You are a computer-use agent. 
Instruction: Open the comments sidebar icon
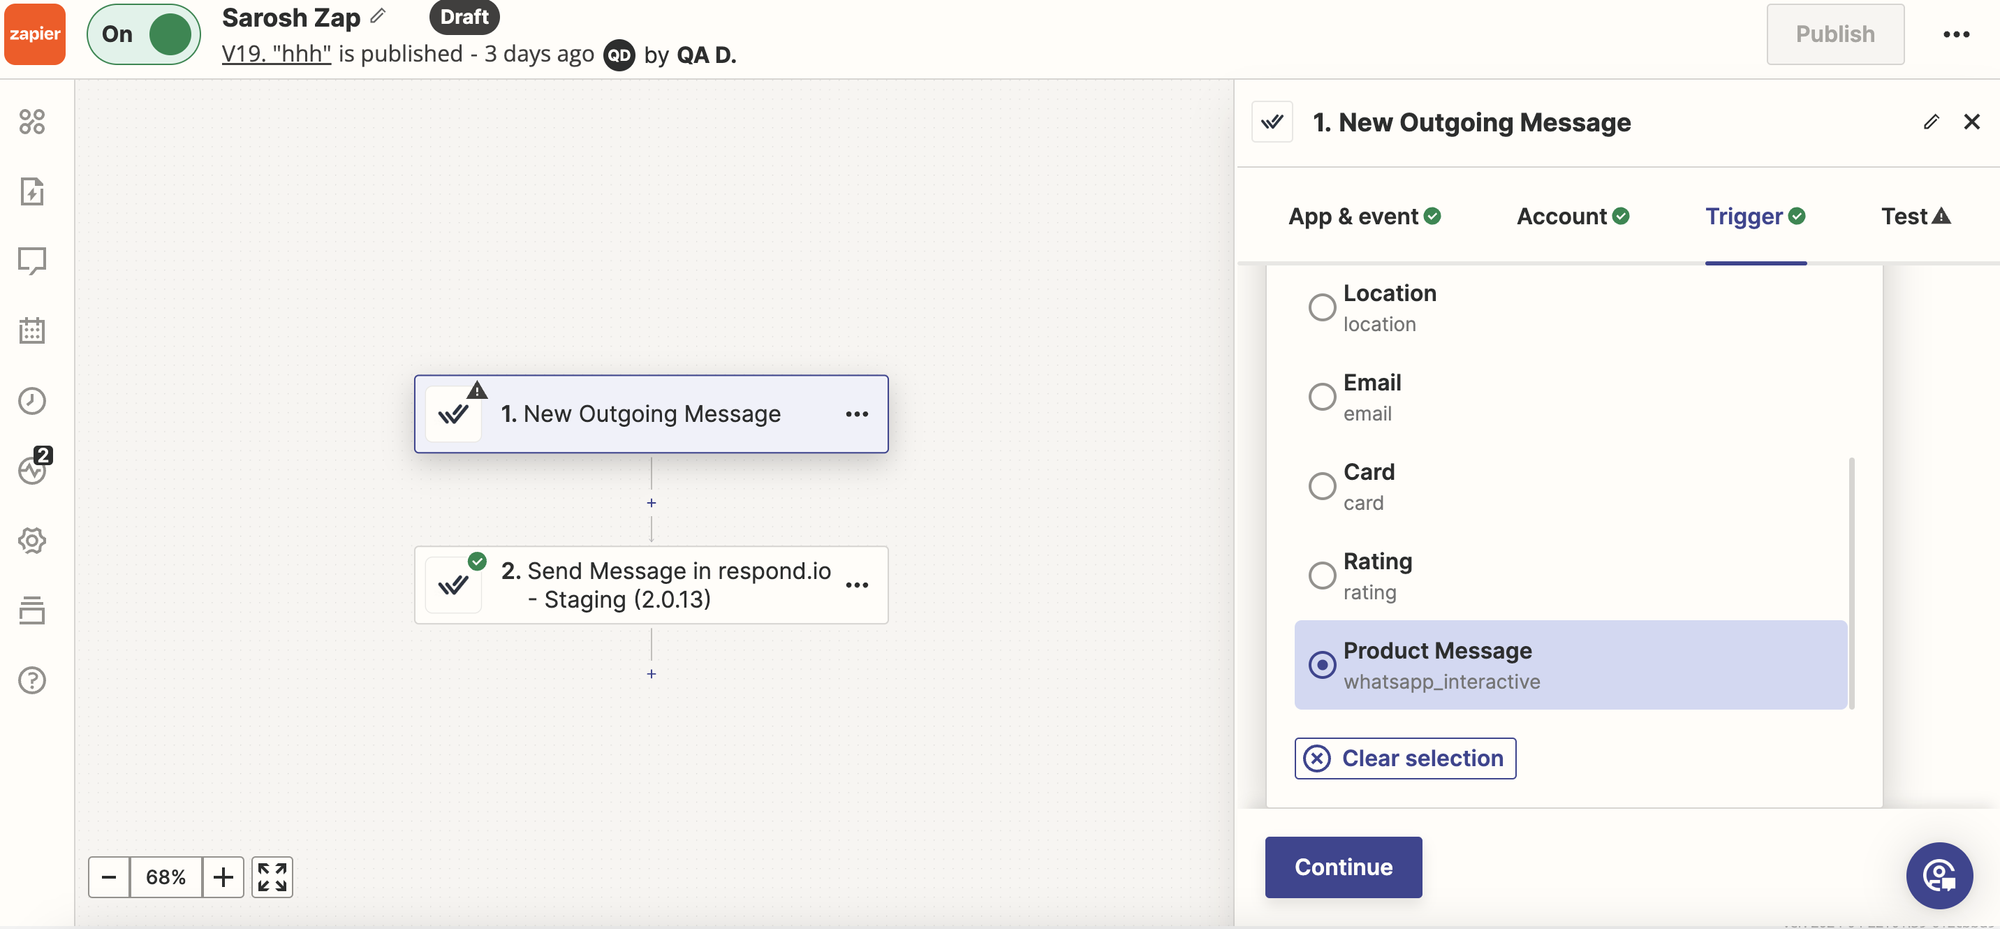pos(32,261)
